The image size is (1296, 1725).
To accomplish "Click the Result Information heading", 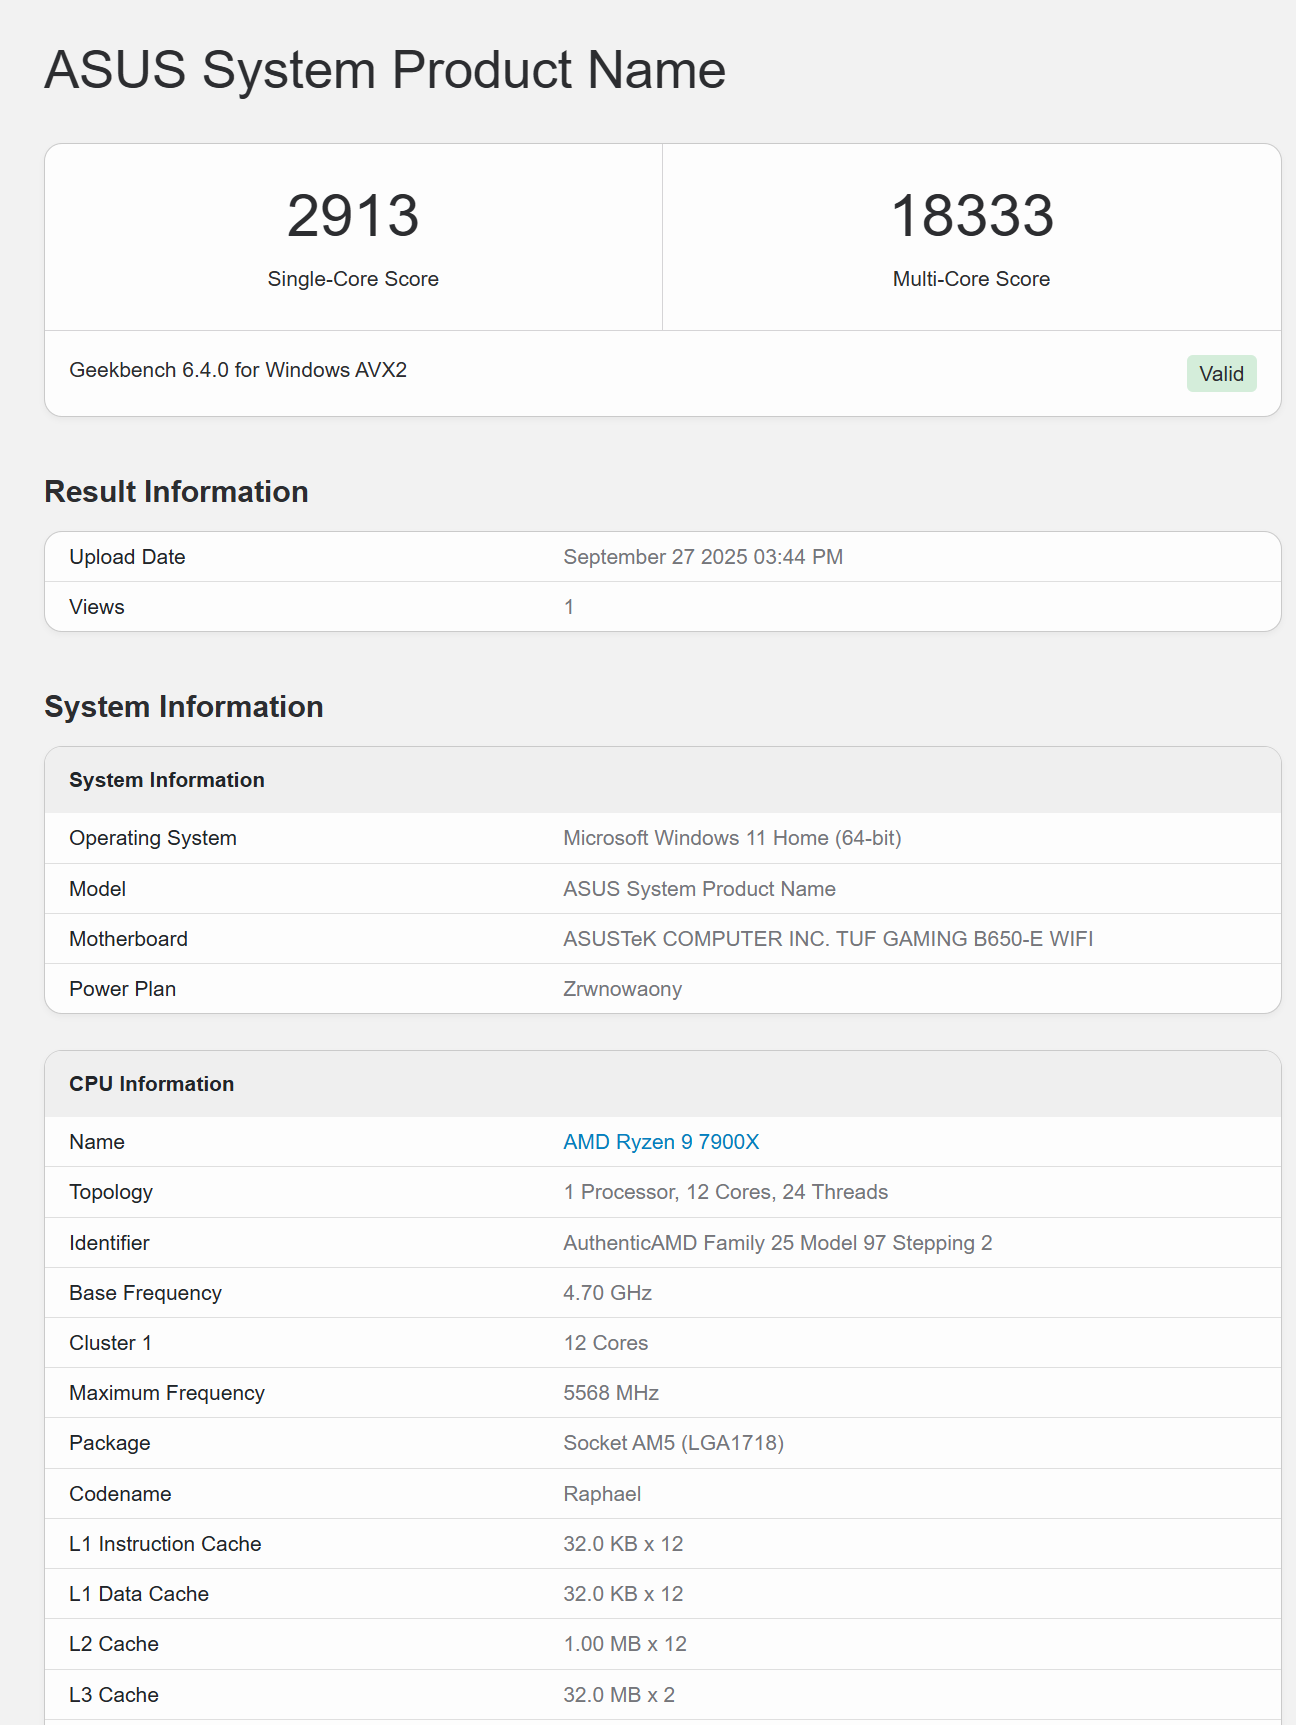I will (176, 492).
